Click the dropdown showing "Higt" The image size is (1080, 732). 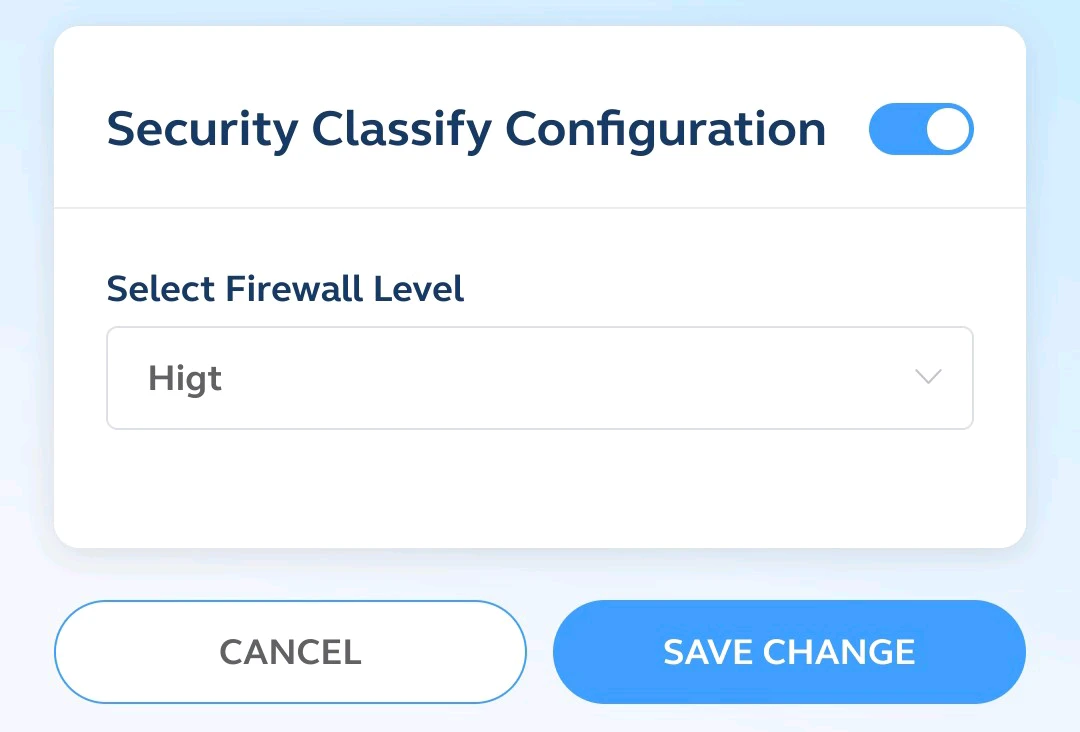click(539, 378)
